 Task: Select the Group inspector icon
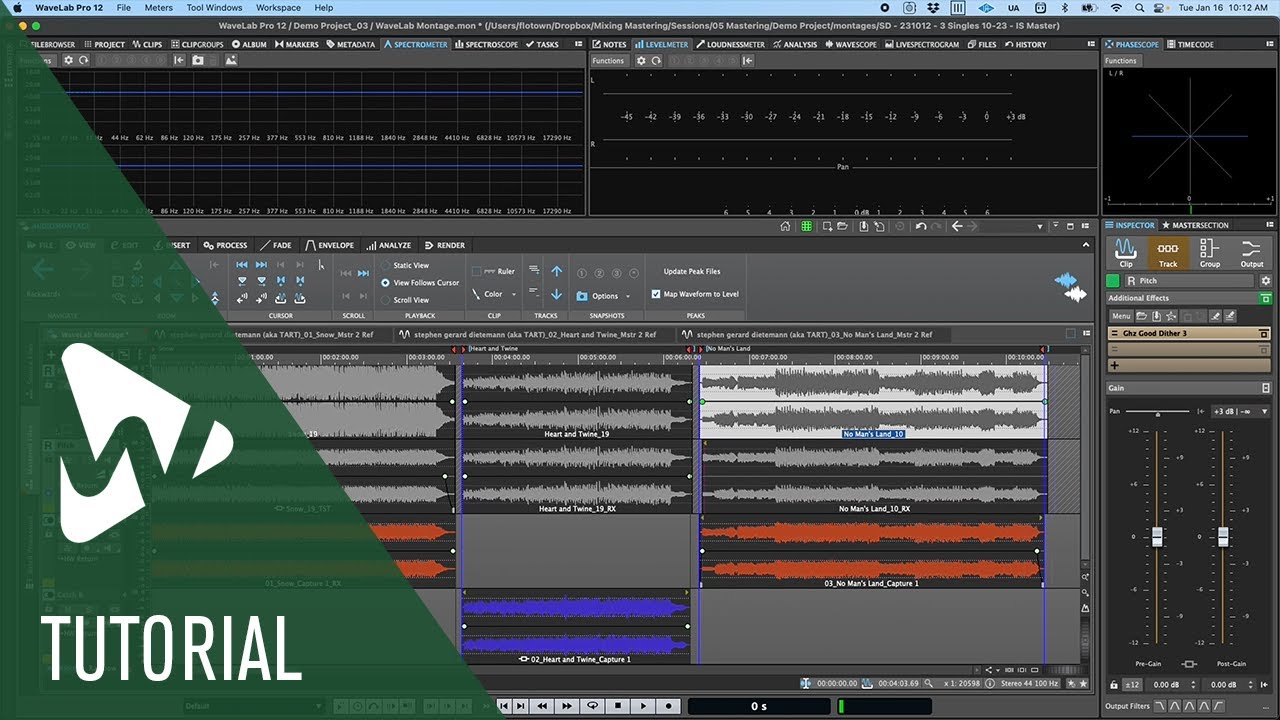1209,252
